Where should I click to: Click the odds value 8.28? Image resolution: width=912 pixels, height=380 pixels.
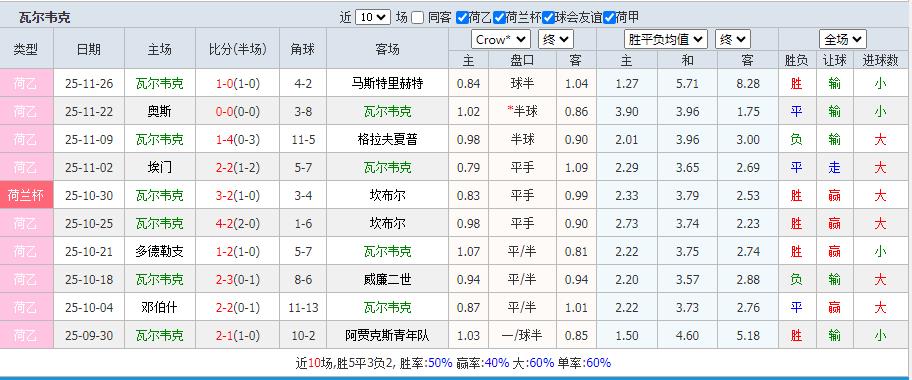[x=748, y=83]
